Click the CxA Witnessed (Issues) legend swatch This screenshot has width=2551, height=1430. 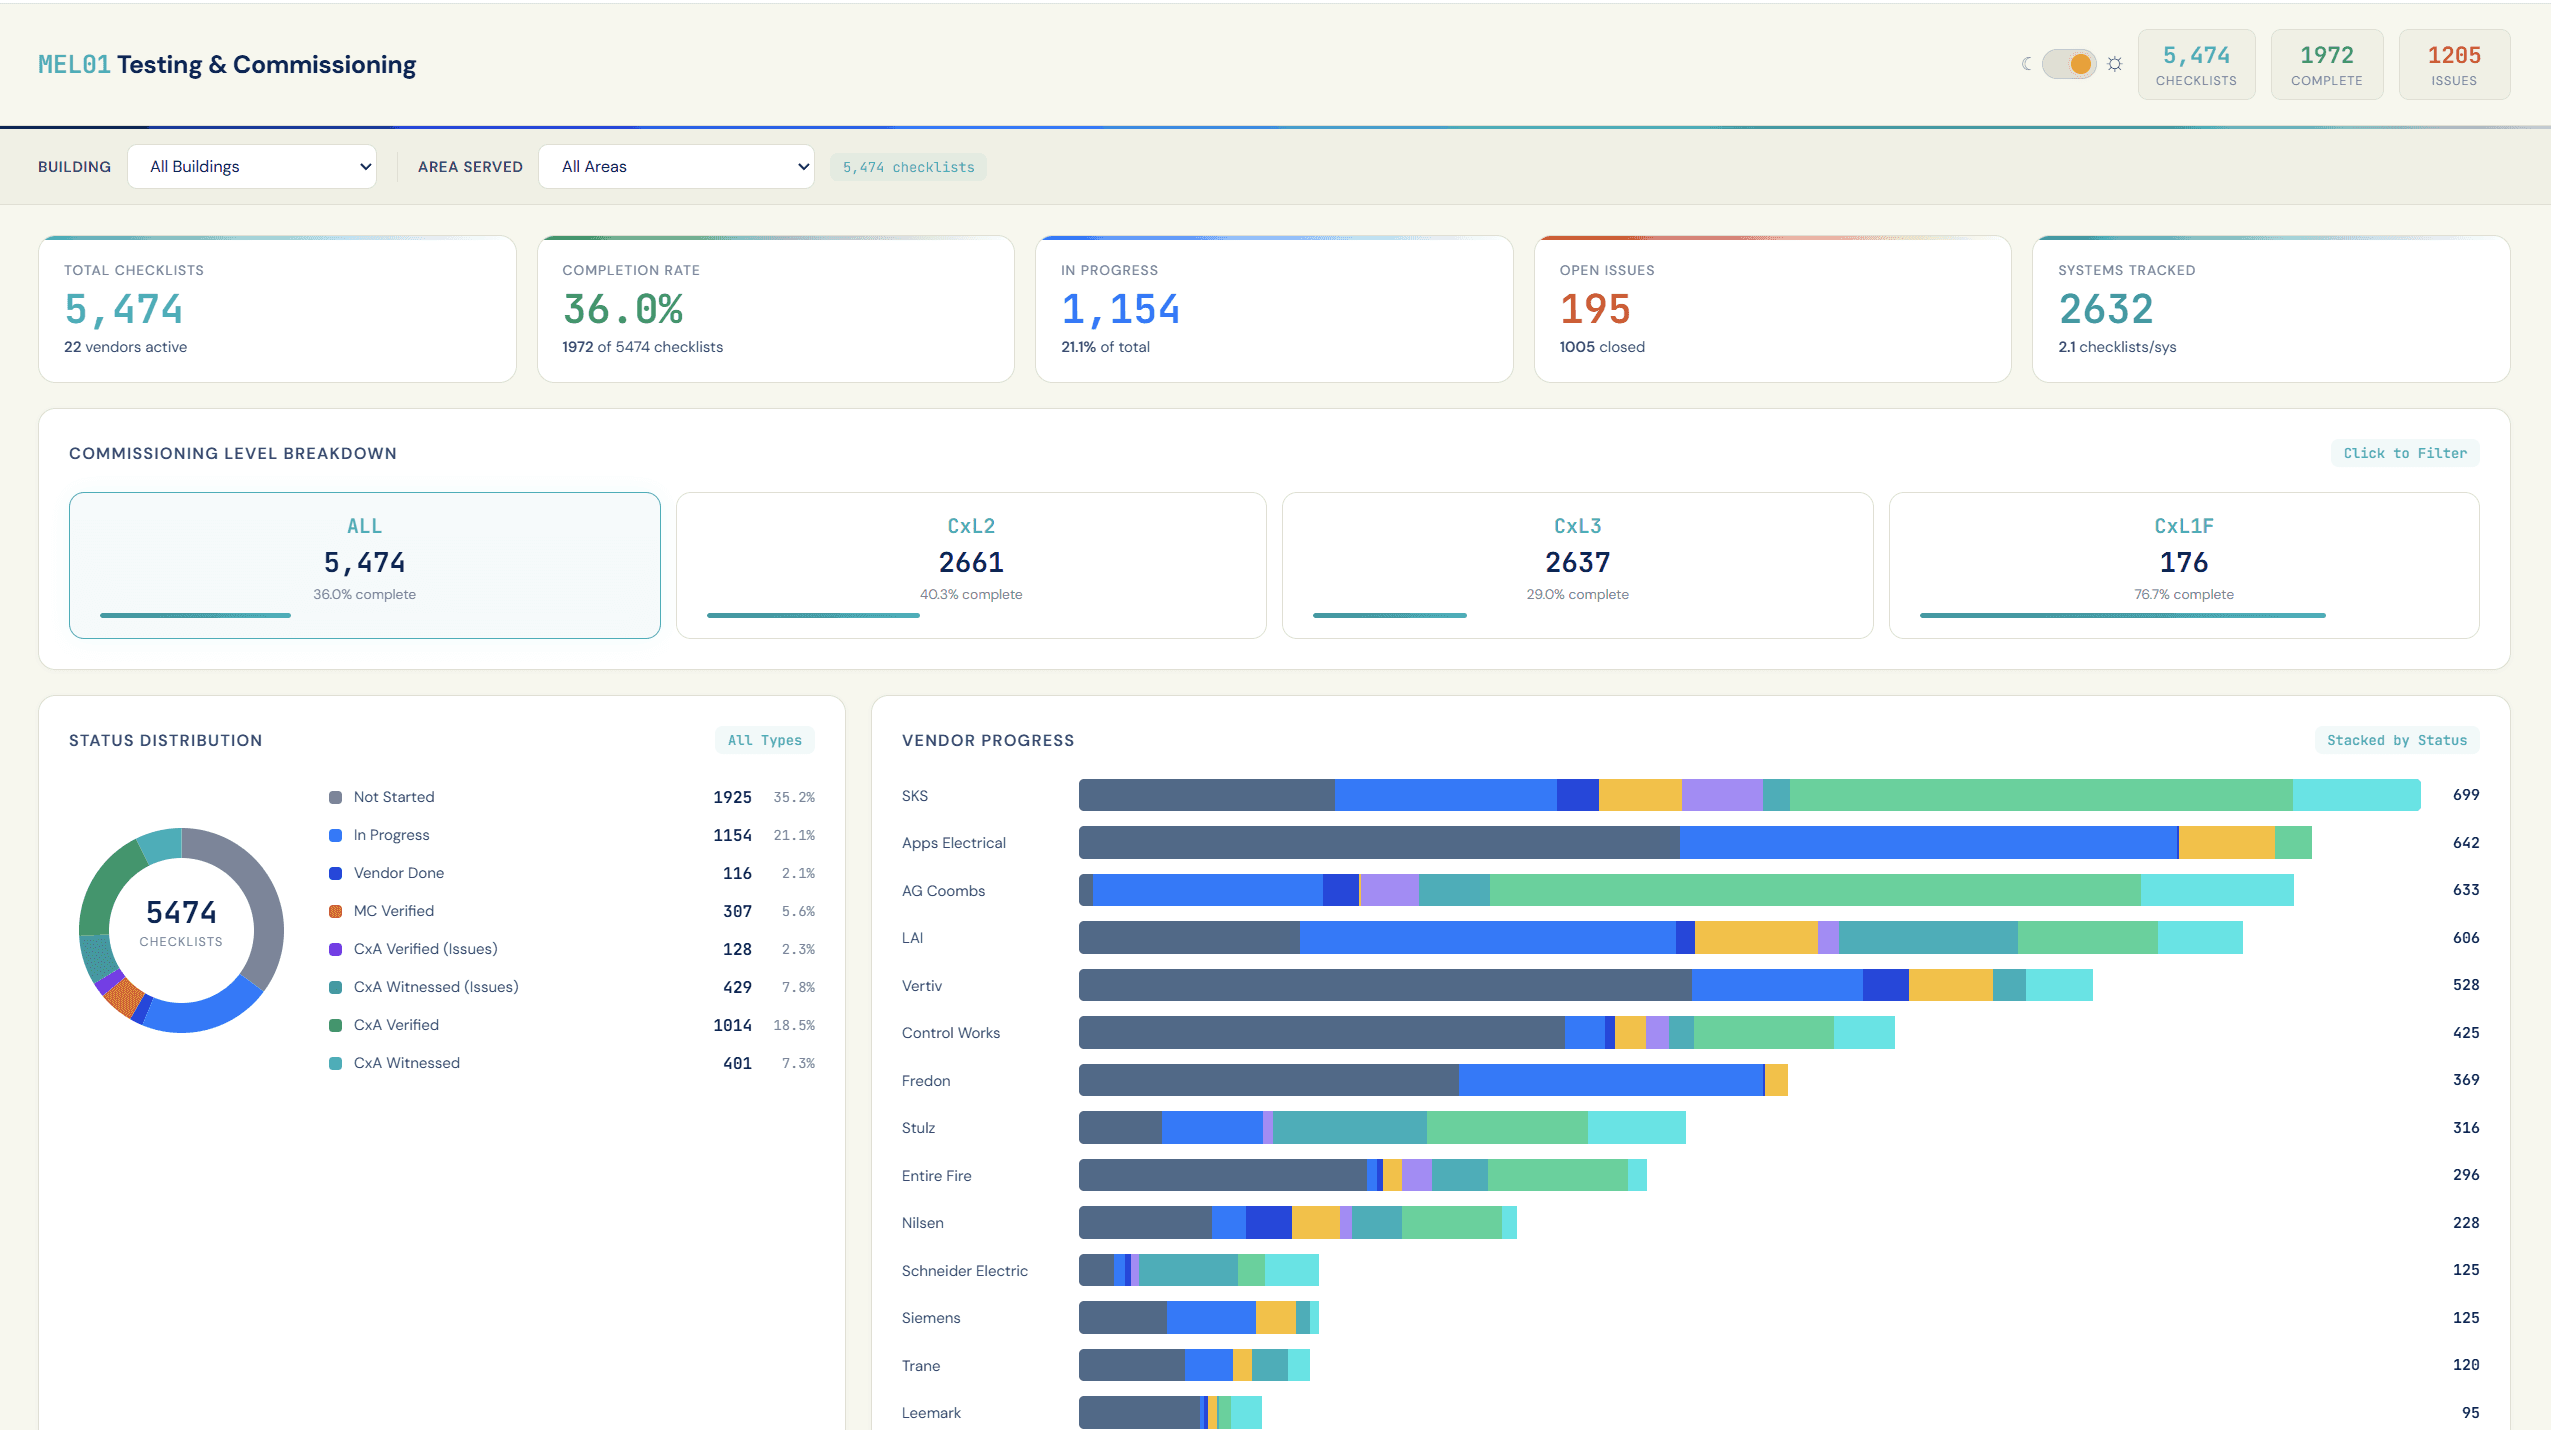click(336, 987)
